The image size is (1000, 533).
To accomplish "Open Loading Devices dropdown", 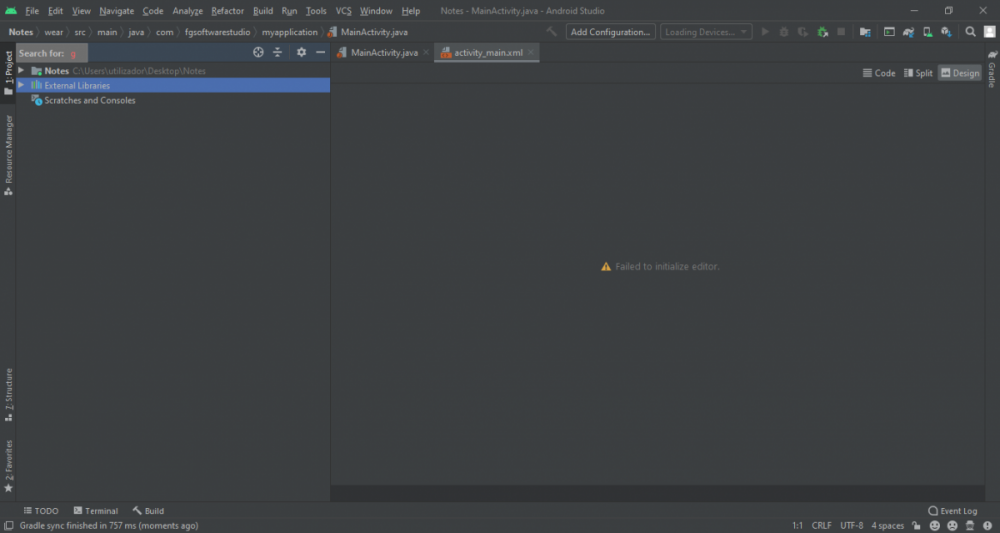I will click(x=706, y=32).
